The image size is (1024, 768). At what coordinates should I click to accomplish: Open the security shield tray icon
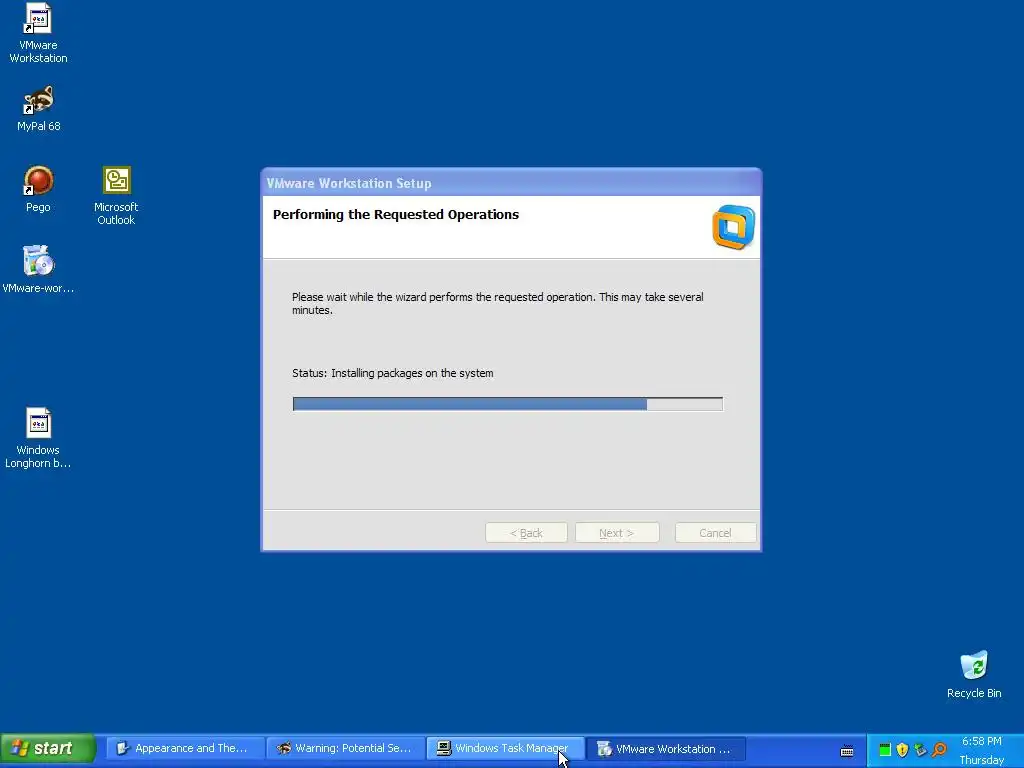(903, 750)
